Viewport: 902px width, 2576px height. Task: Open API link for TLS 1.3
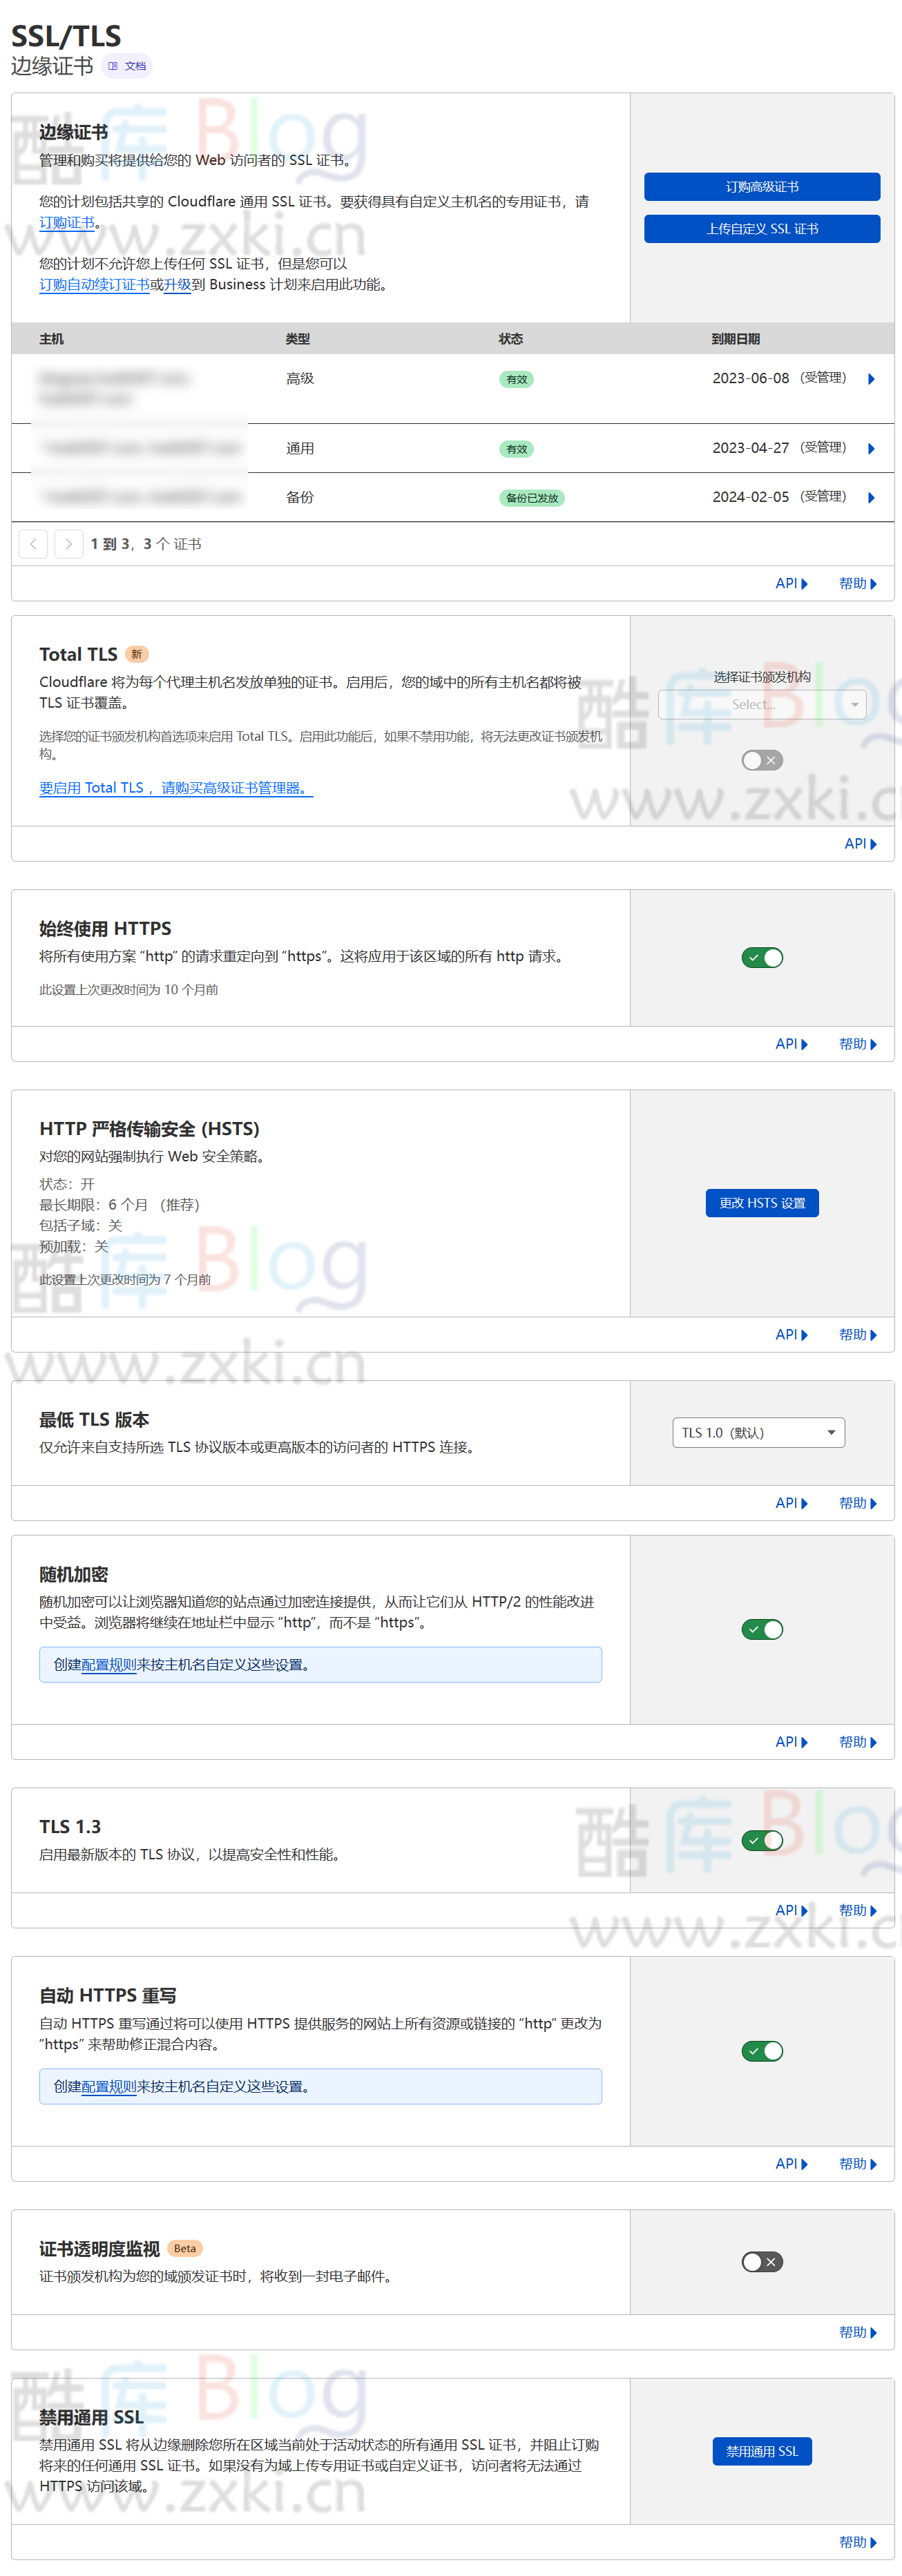791,1910
